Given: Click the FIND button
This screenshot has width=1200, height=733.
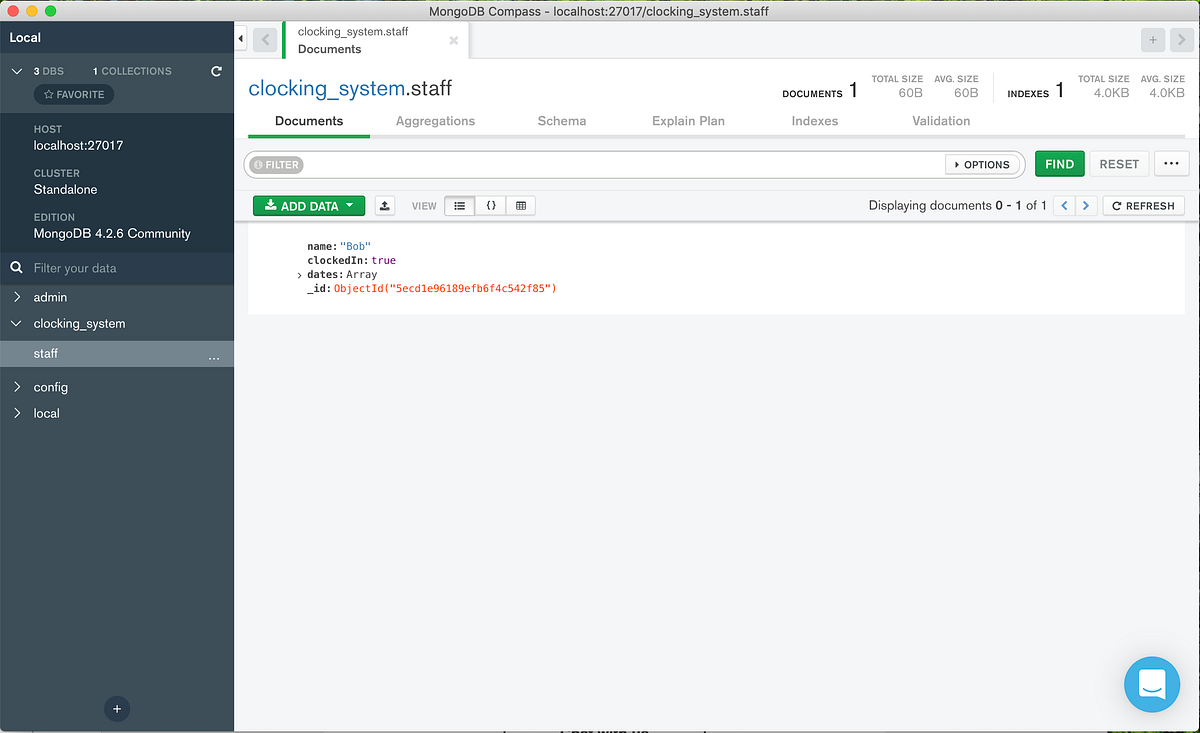Looking at the screenshot, I should point(1059,163).
